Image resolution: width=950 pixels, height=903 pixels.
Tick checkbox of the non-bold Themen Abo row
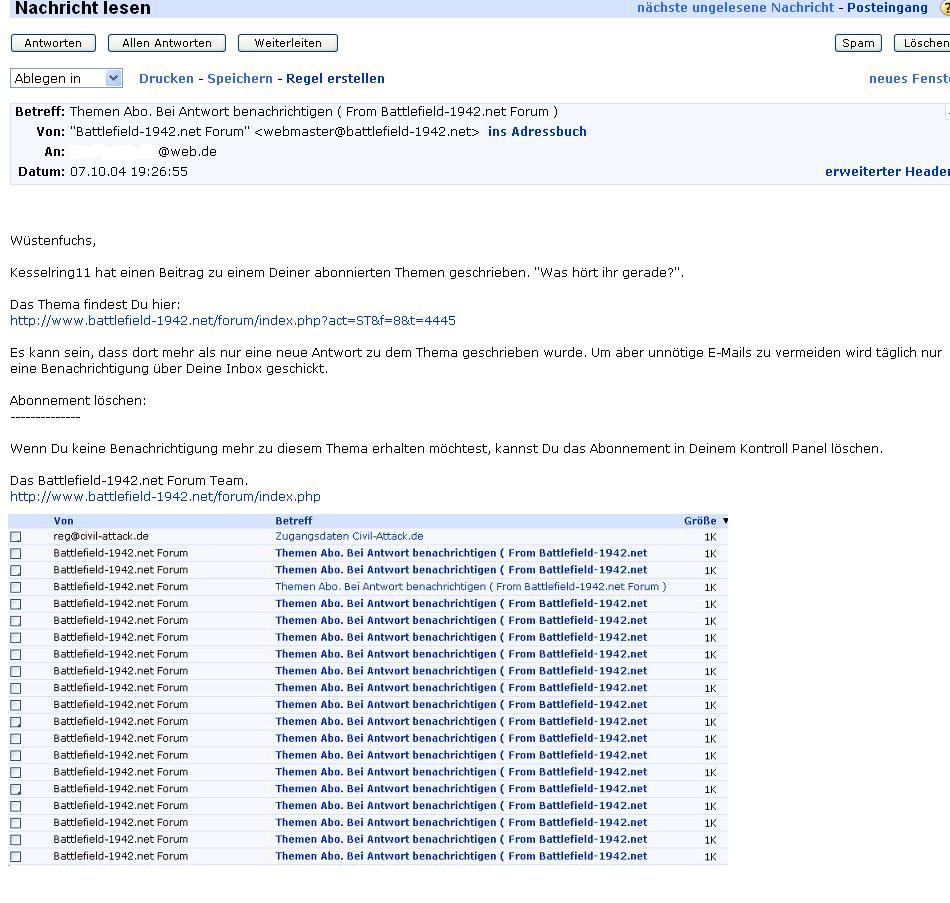[16, 587]
